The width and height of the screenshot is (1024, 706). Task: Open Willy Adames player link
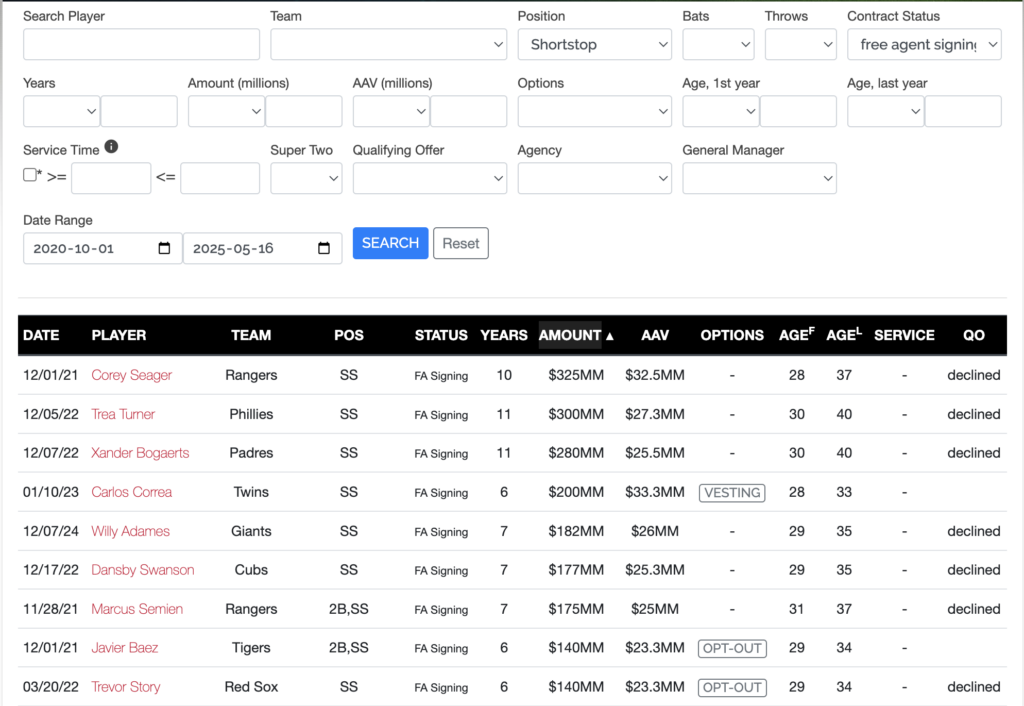[130, 531]
